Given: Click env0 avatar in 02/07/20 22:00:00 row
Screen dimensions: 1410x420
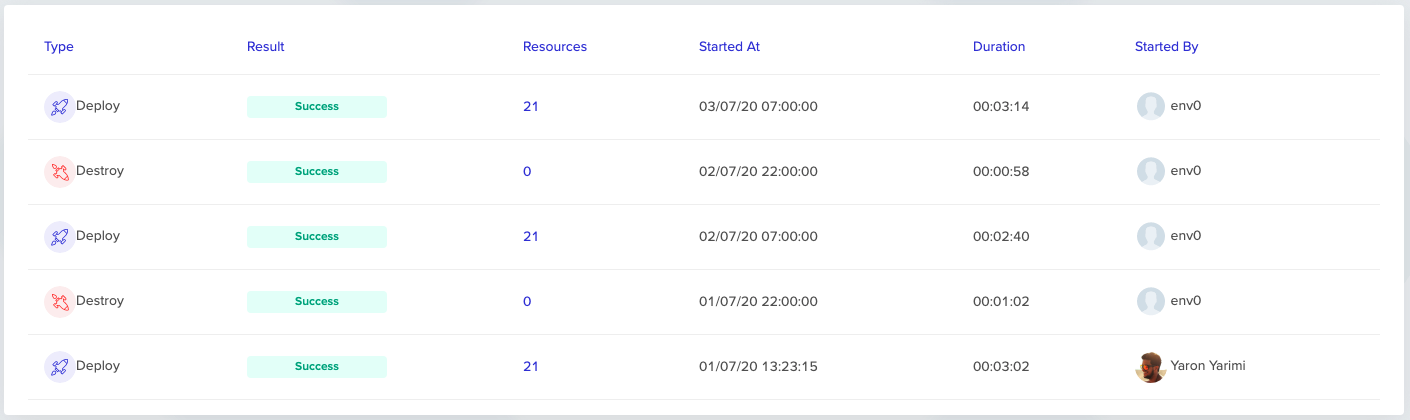Looking at the screenshot, I should pyautogui.click(x=1151, y=172).
